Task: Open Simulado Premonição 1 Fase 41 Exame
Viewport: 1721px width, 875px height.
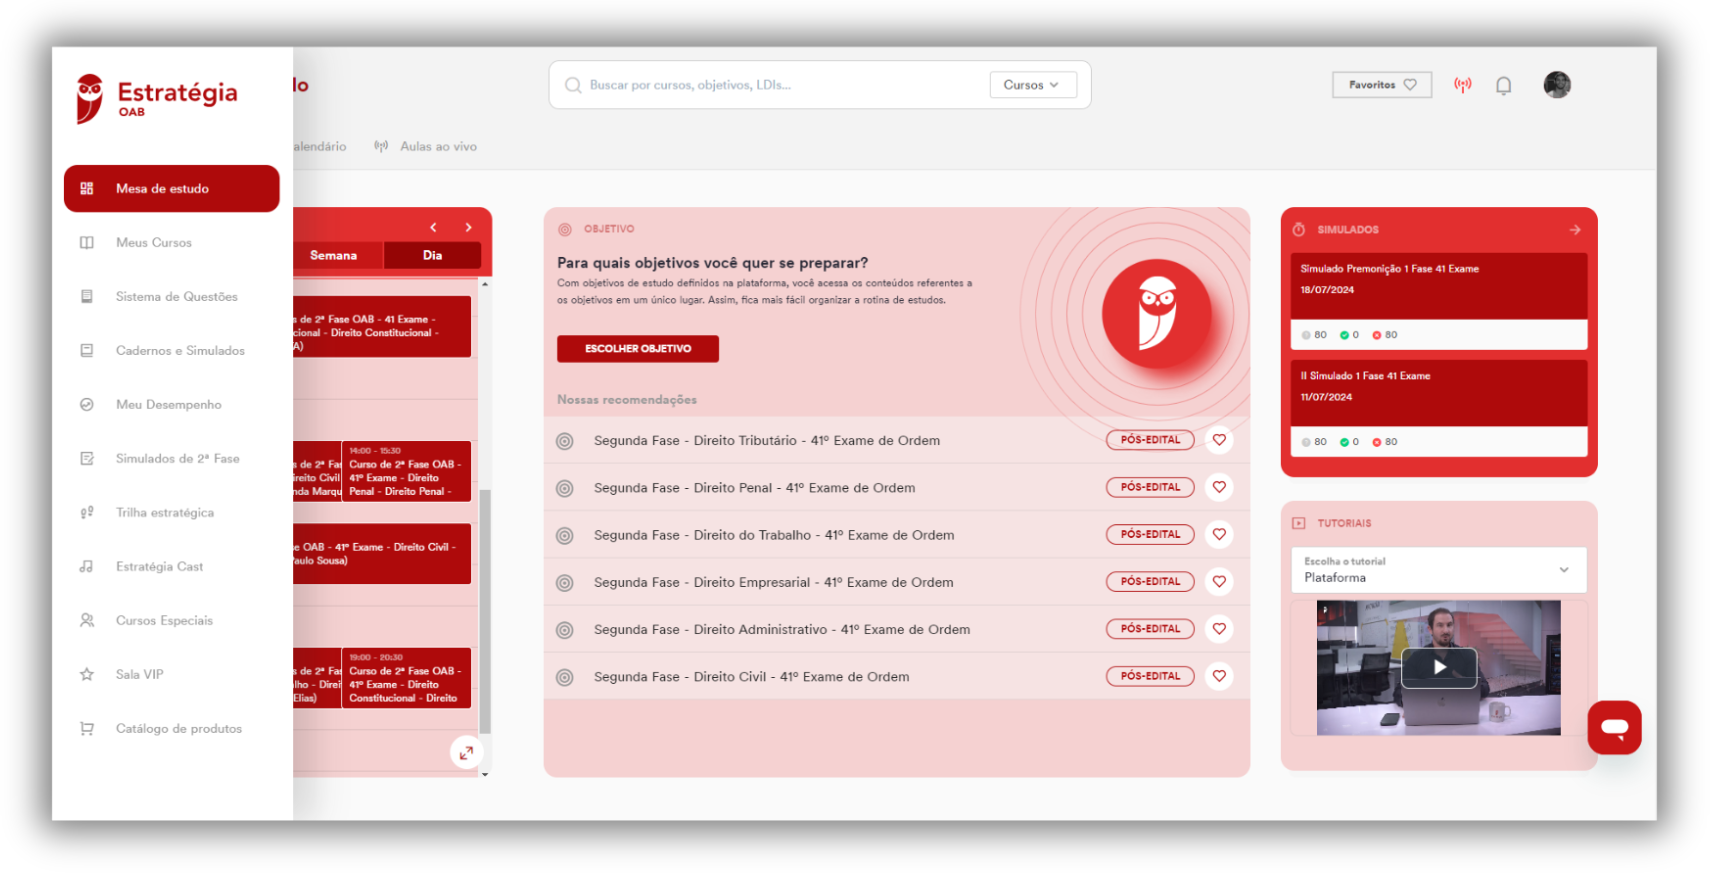Action: [1439, 301]
